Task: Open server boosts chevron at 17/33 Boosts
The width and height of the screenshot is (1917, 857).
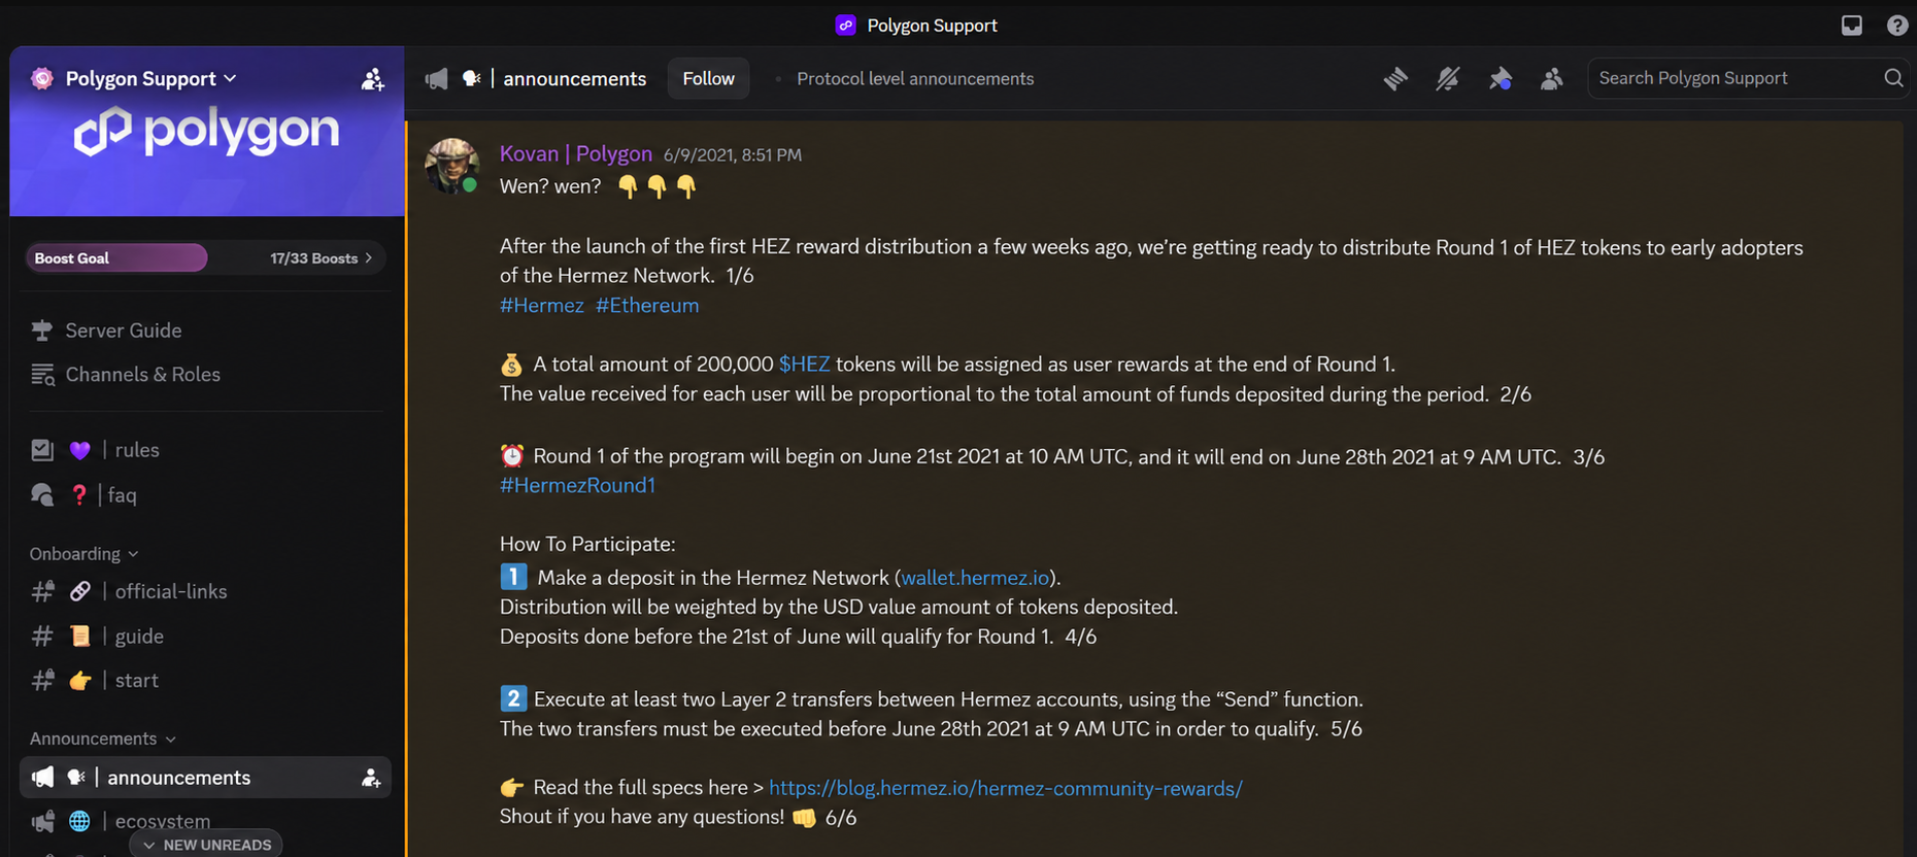Action: click(x=369, y=258)
